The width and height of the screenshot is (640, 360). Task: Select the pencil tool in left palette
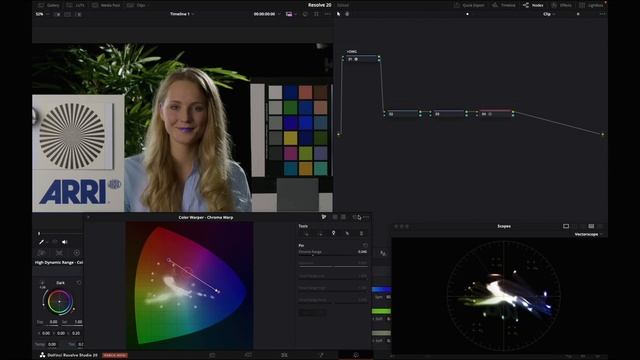pos(41,242)
